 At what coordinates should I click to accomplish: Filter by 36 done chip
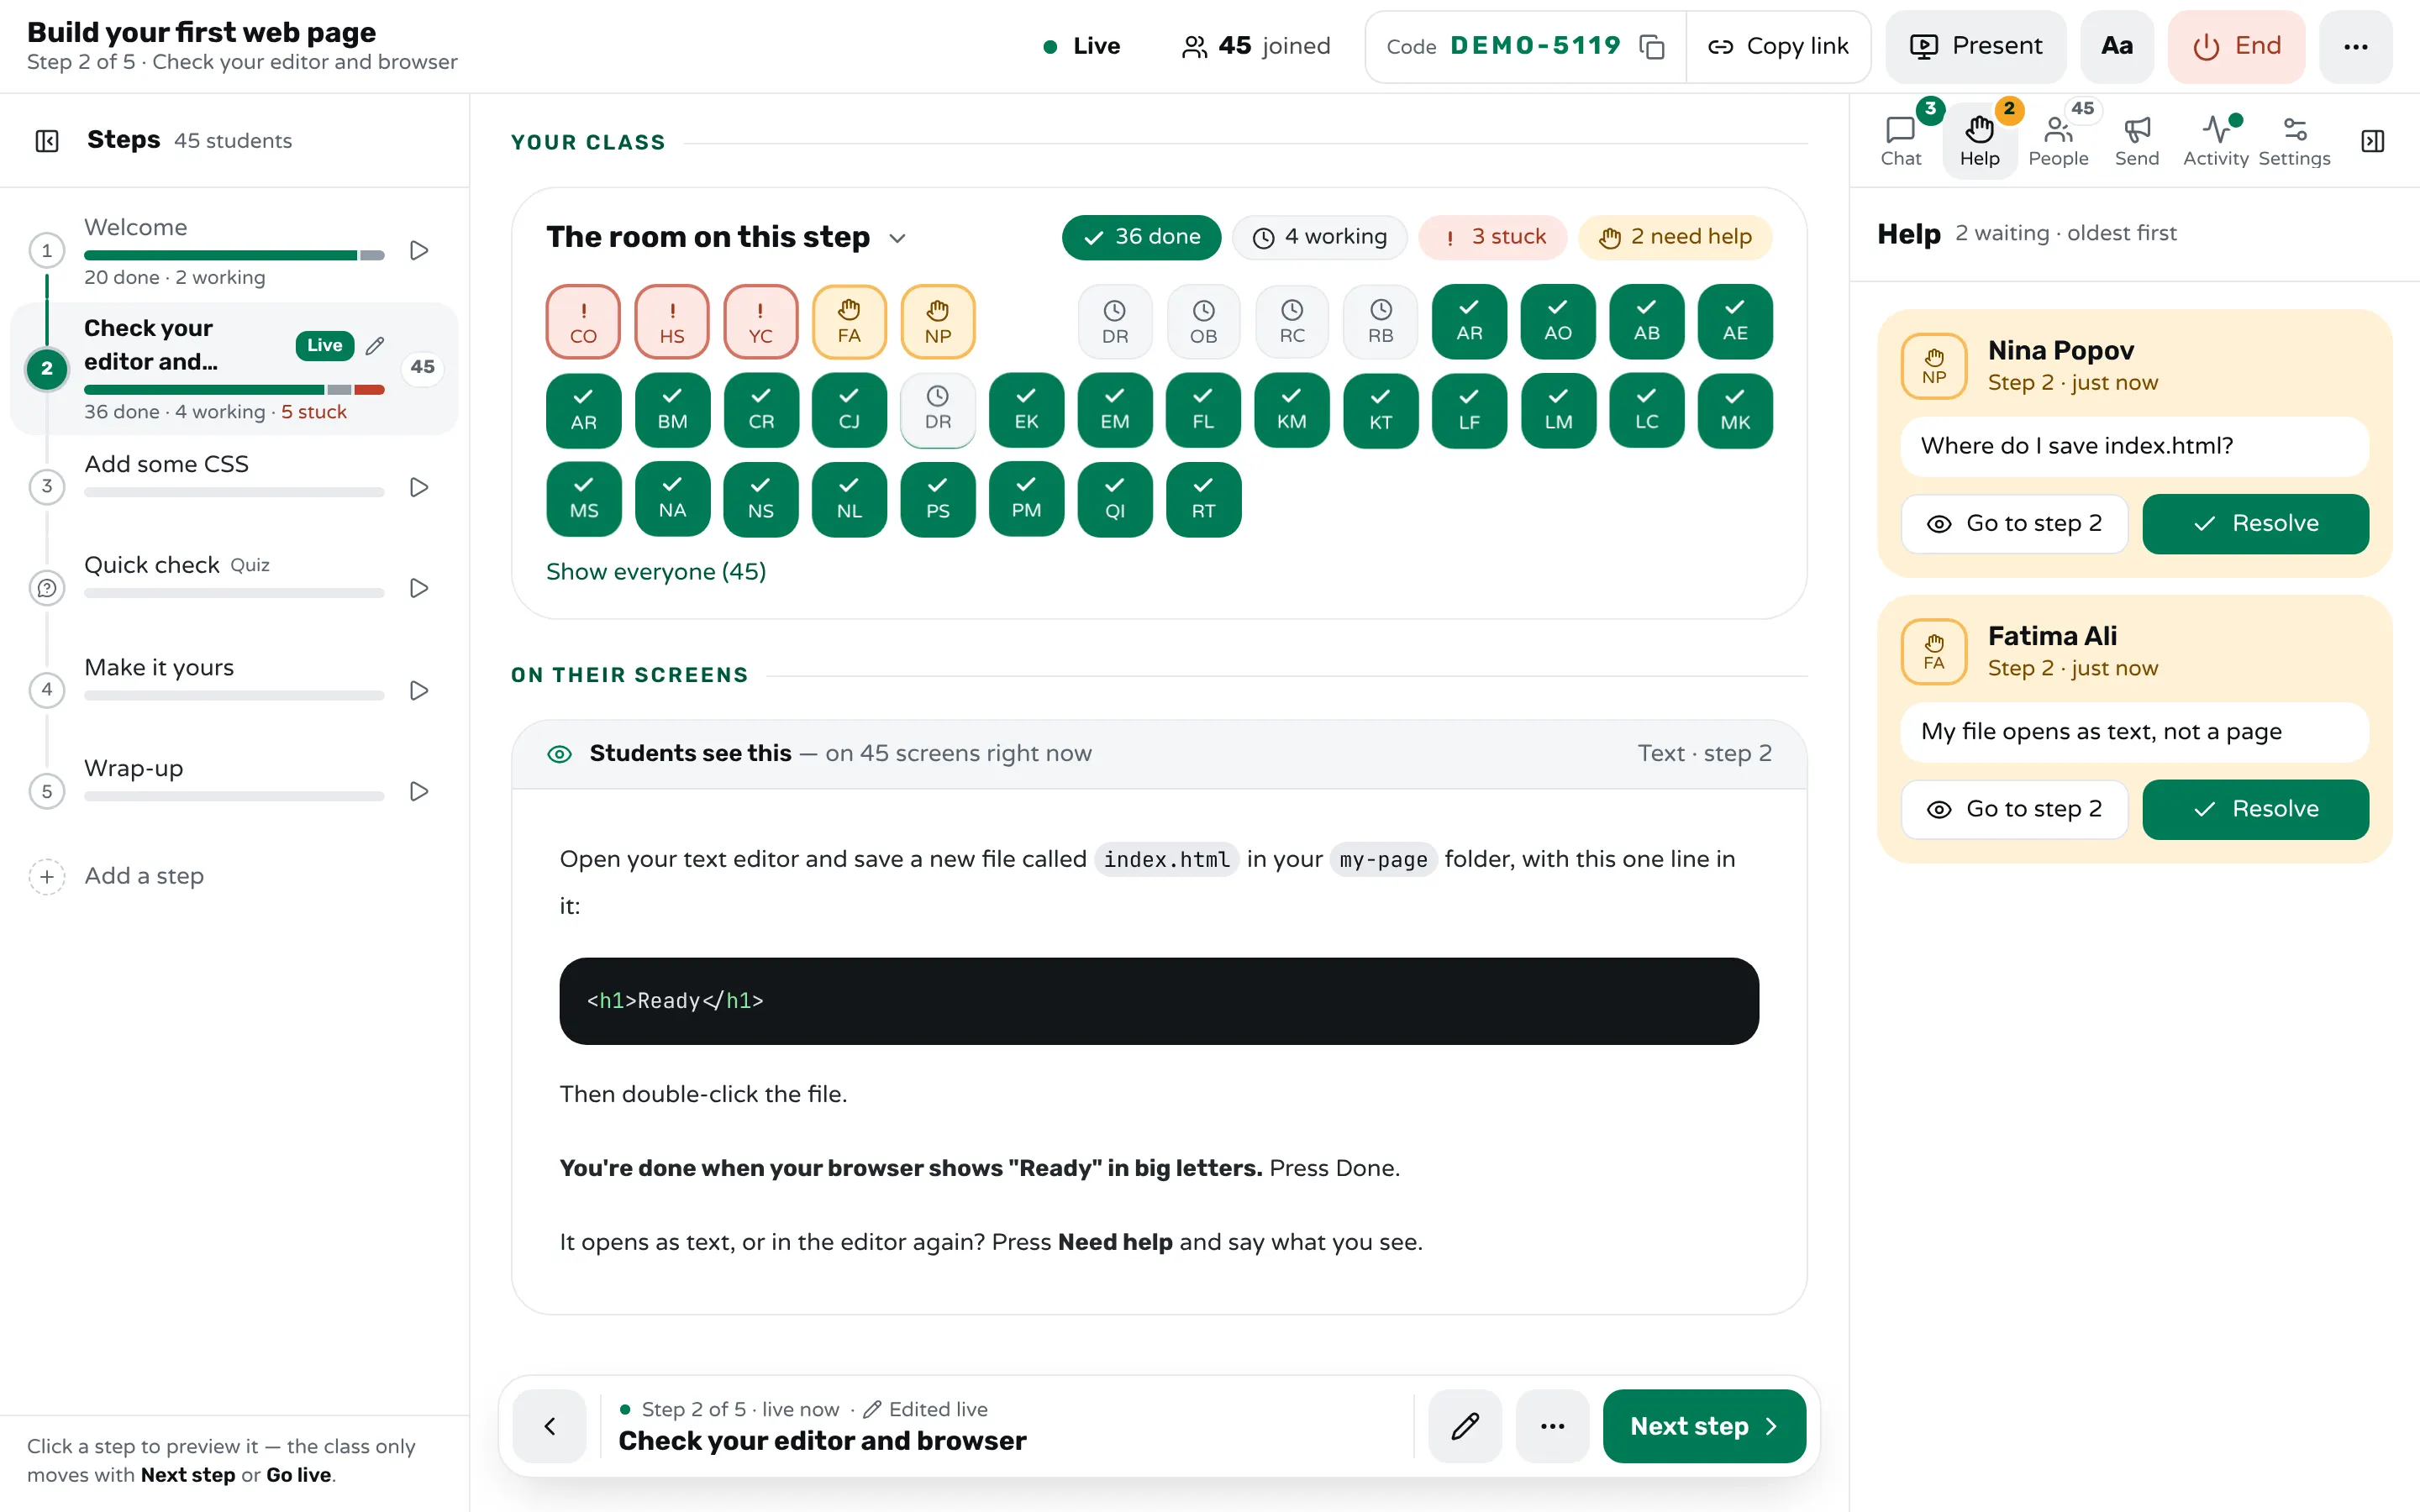click(x=1141, y=237)
